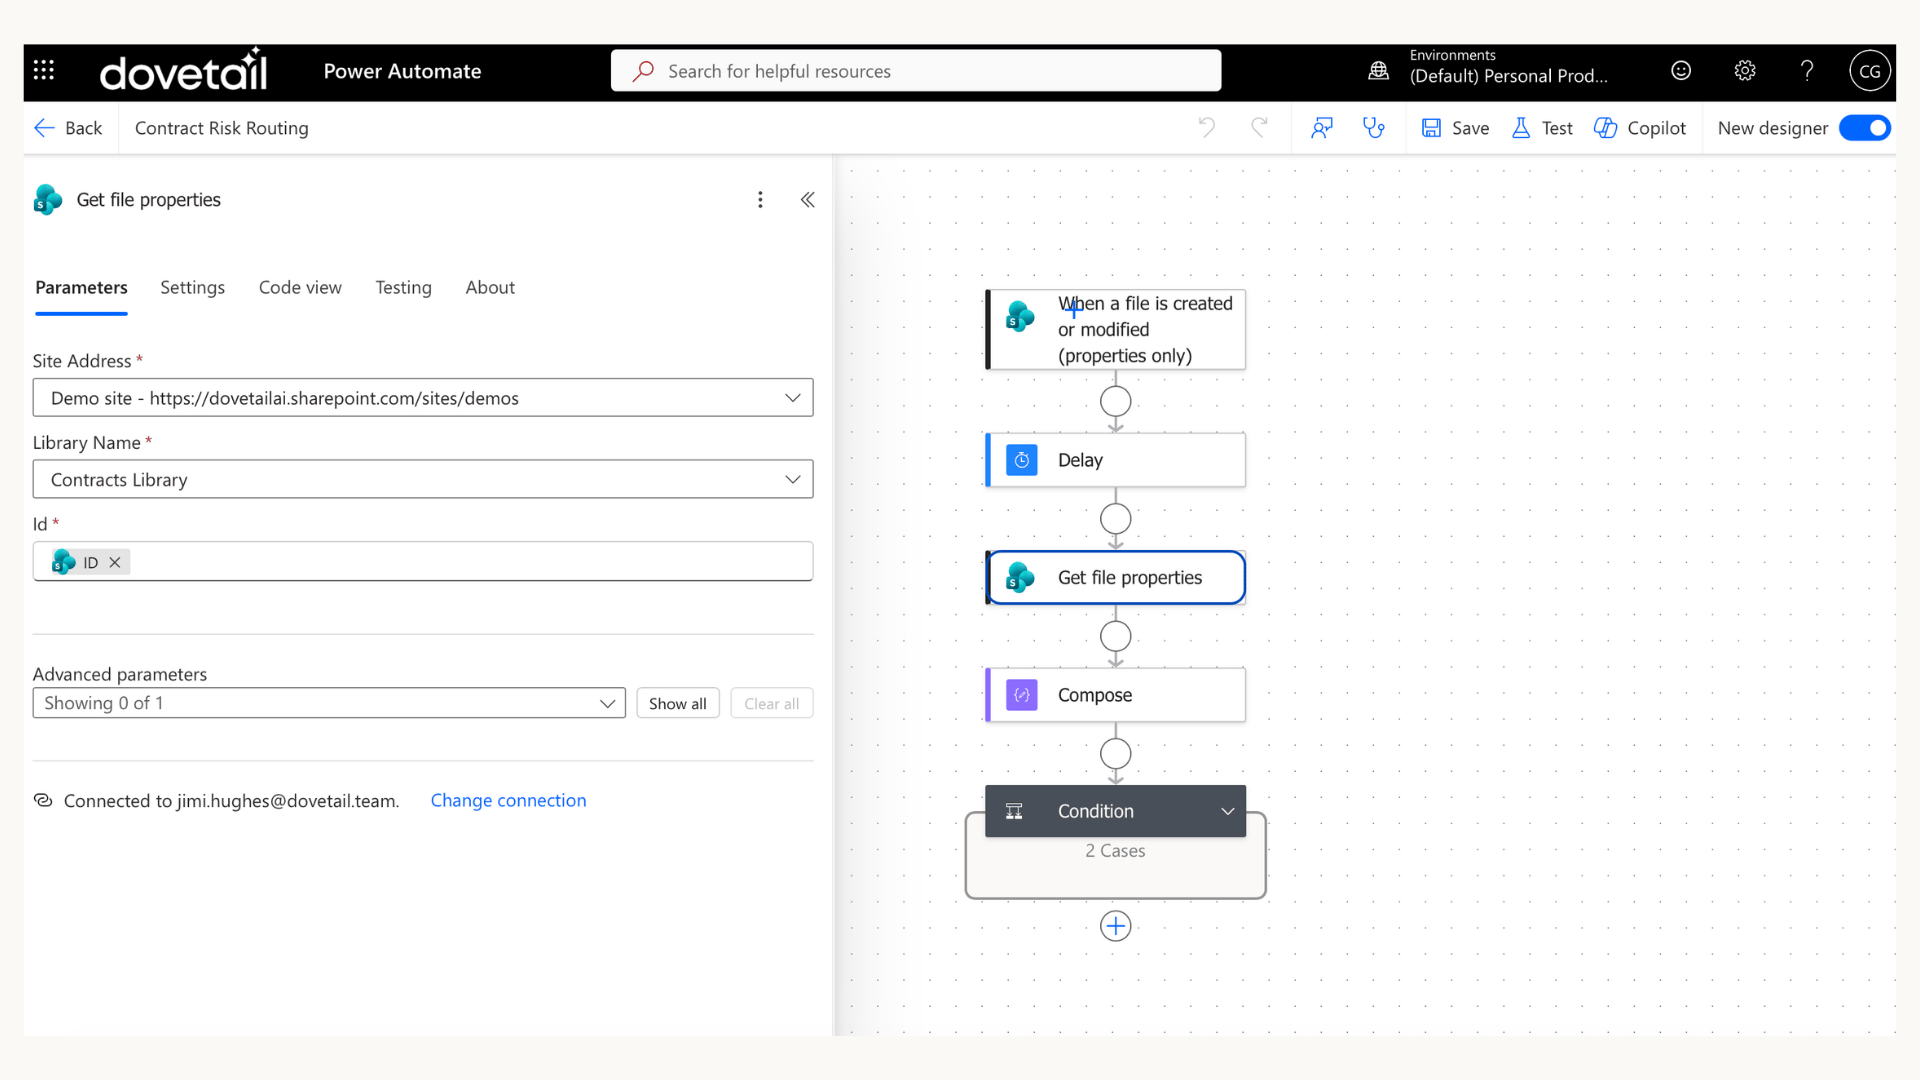Click the search magnifier icon
The height and width of the screenshot is (1080, 1920).
(643, 71)
